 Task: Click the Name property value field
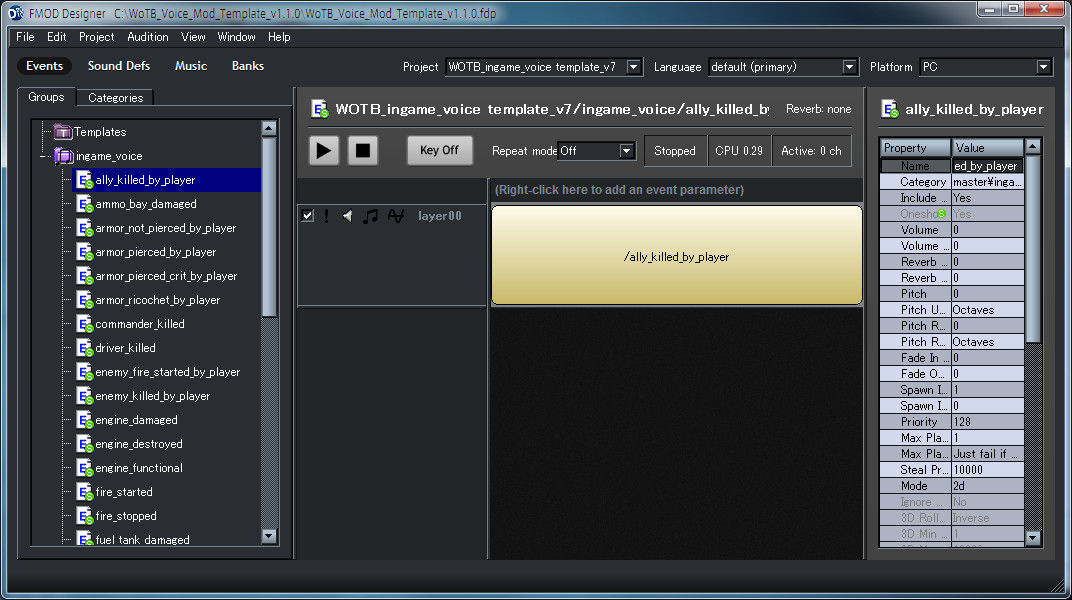[x=987, y=166]
